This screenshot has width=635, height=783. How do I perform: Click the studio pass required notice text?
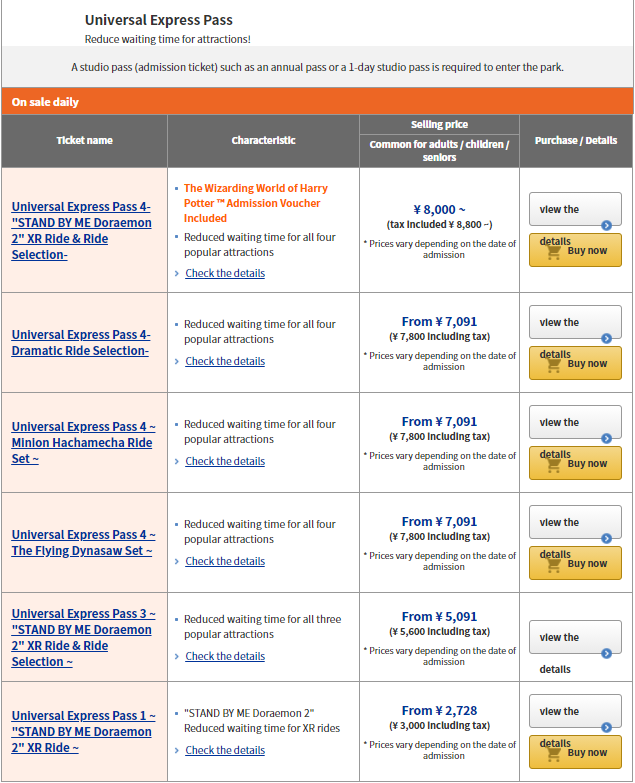pos(318,67)
